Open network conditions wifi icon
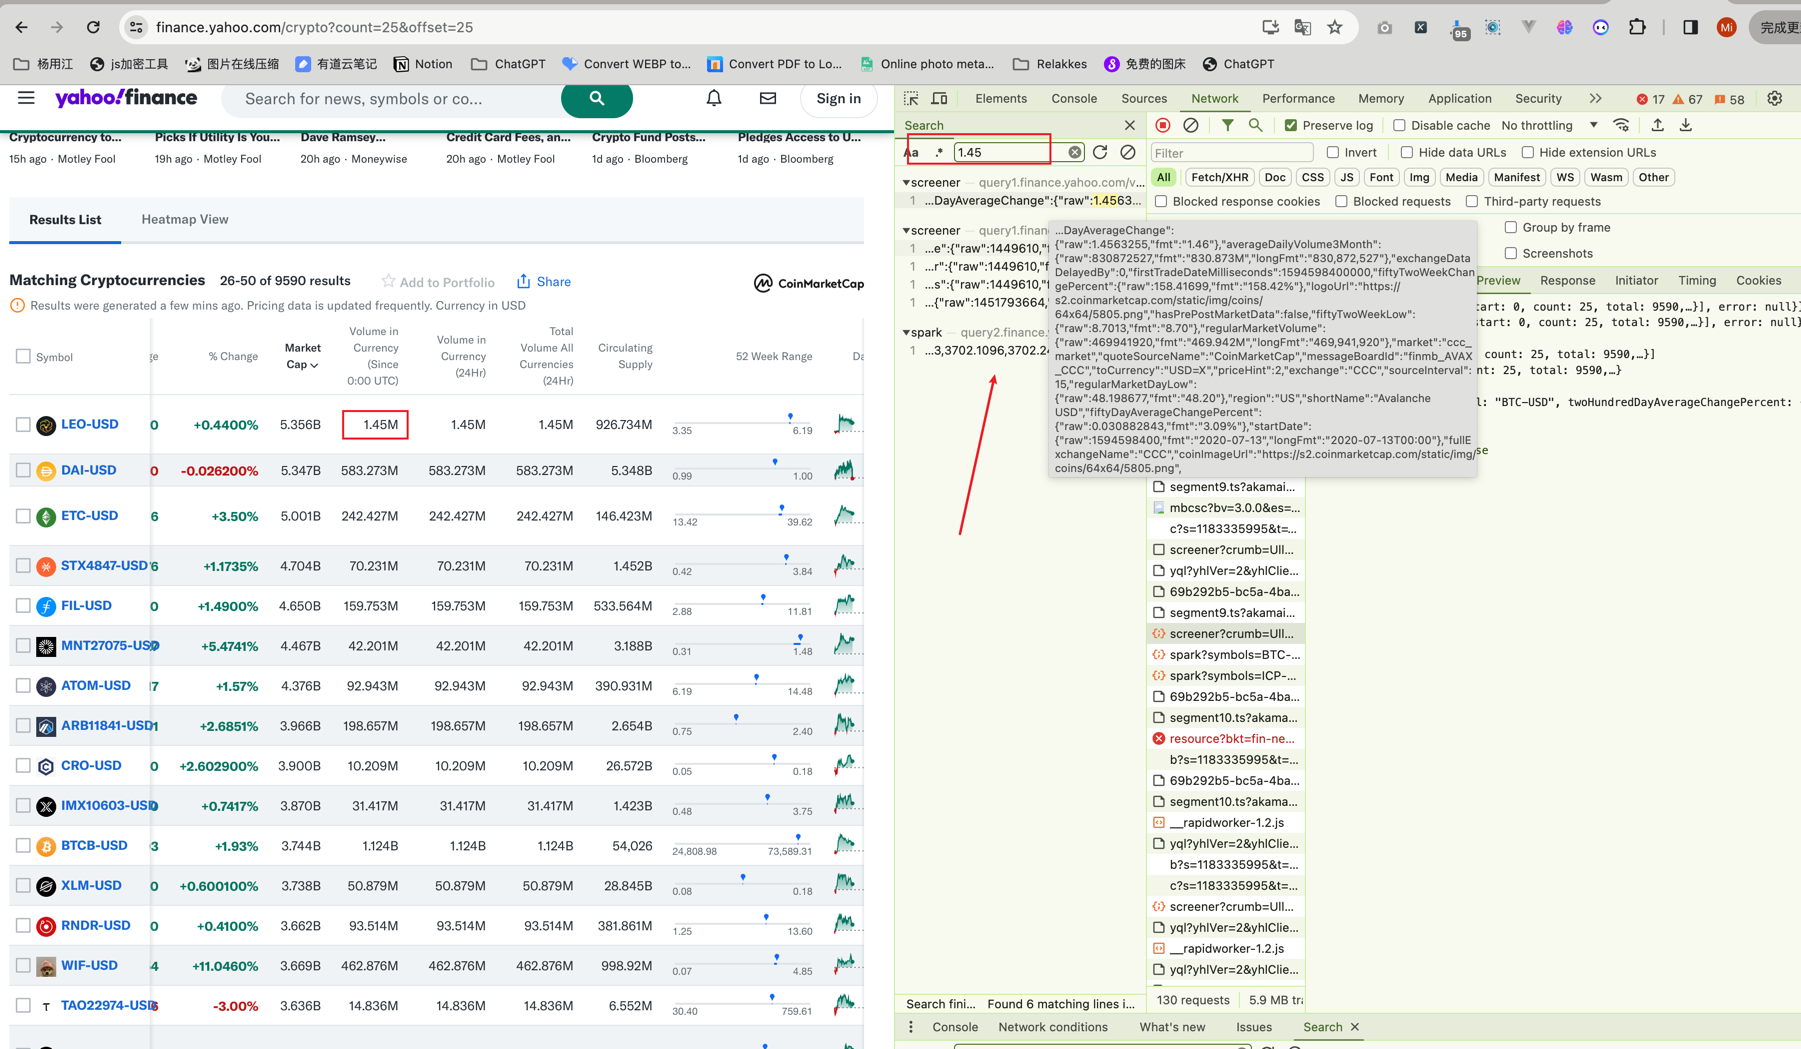1801x1049 pixels. [1621, 125]
